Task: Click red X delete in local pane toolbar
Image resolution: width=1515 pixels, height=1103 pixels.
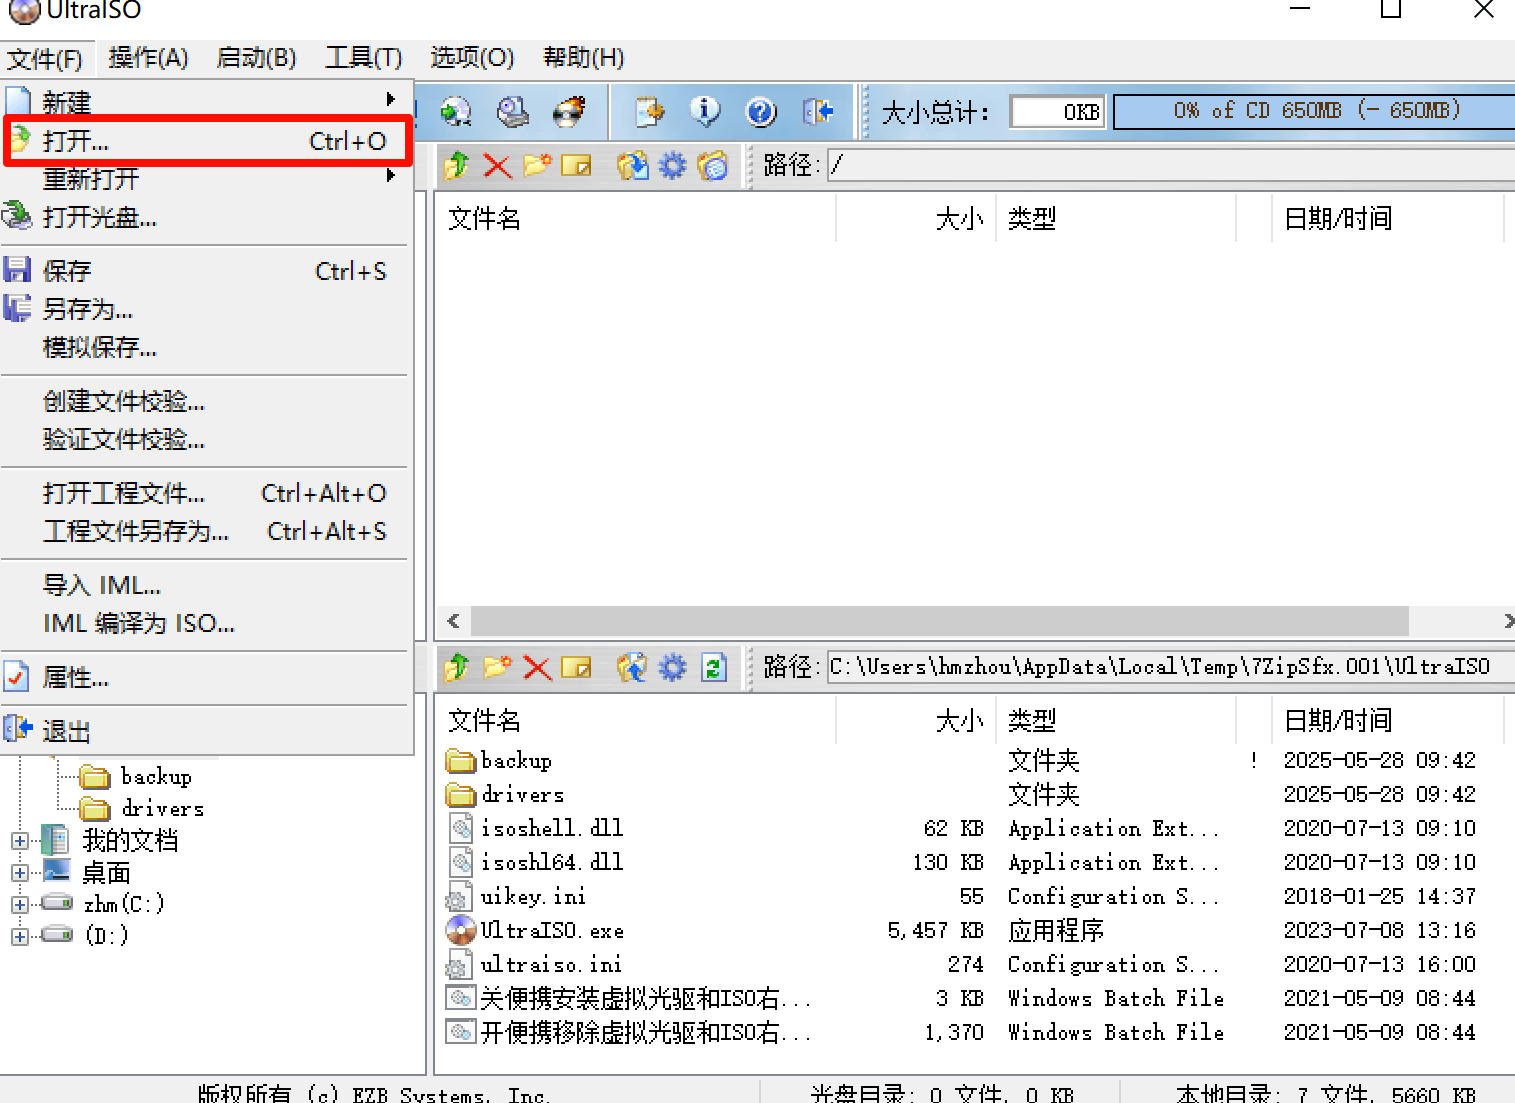Action: click(x=537, y=667)
